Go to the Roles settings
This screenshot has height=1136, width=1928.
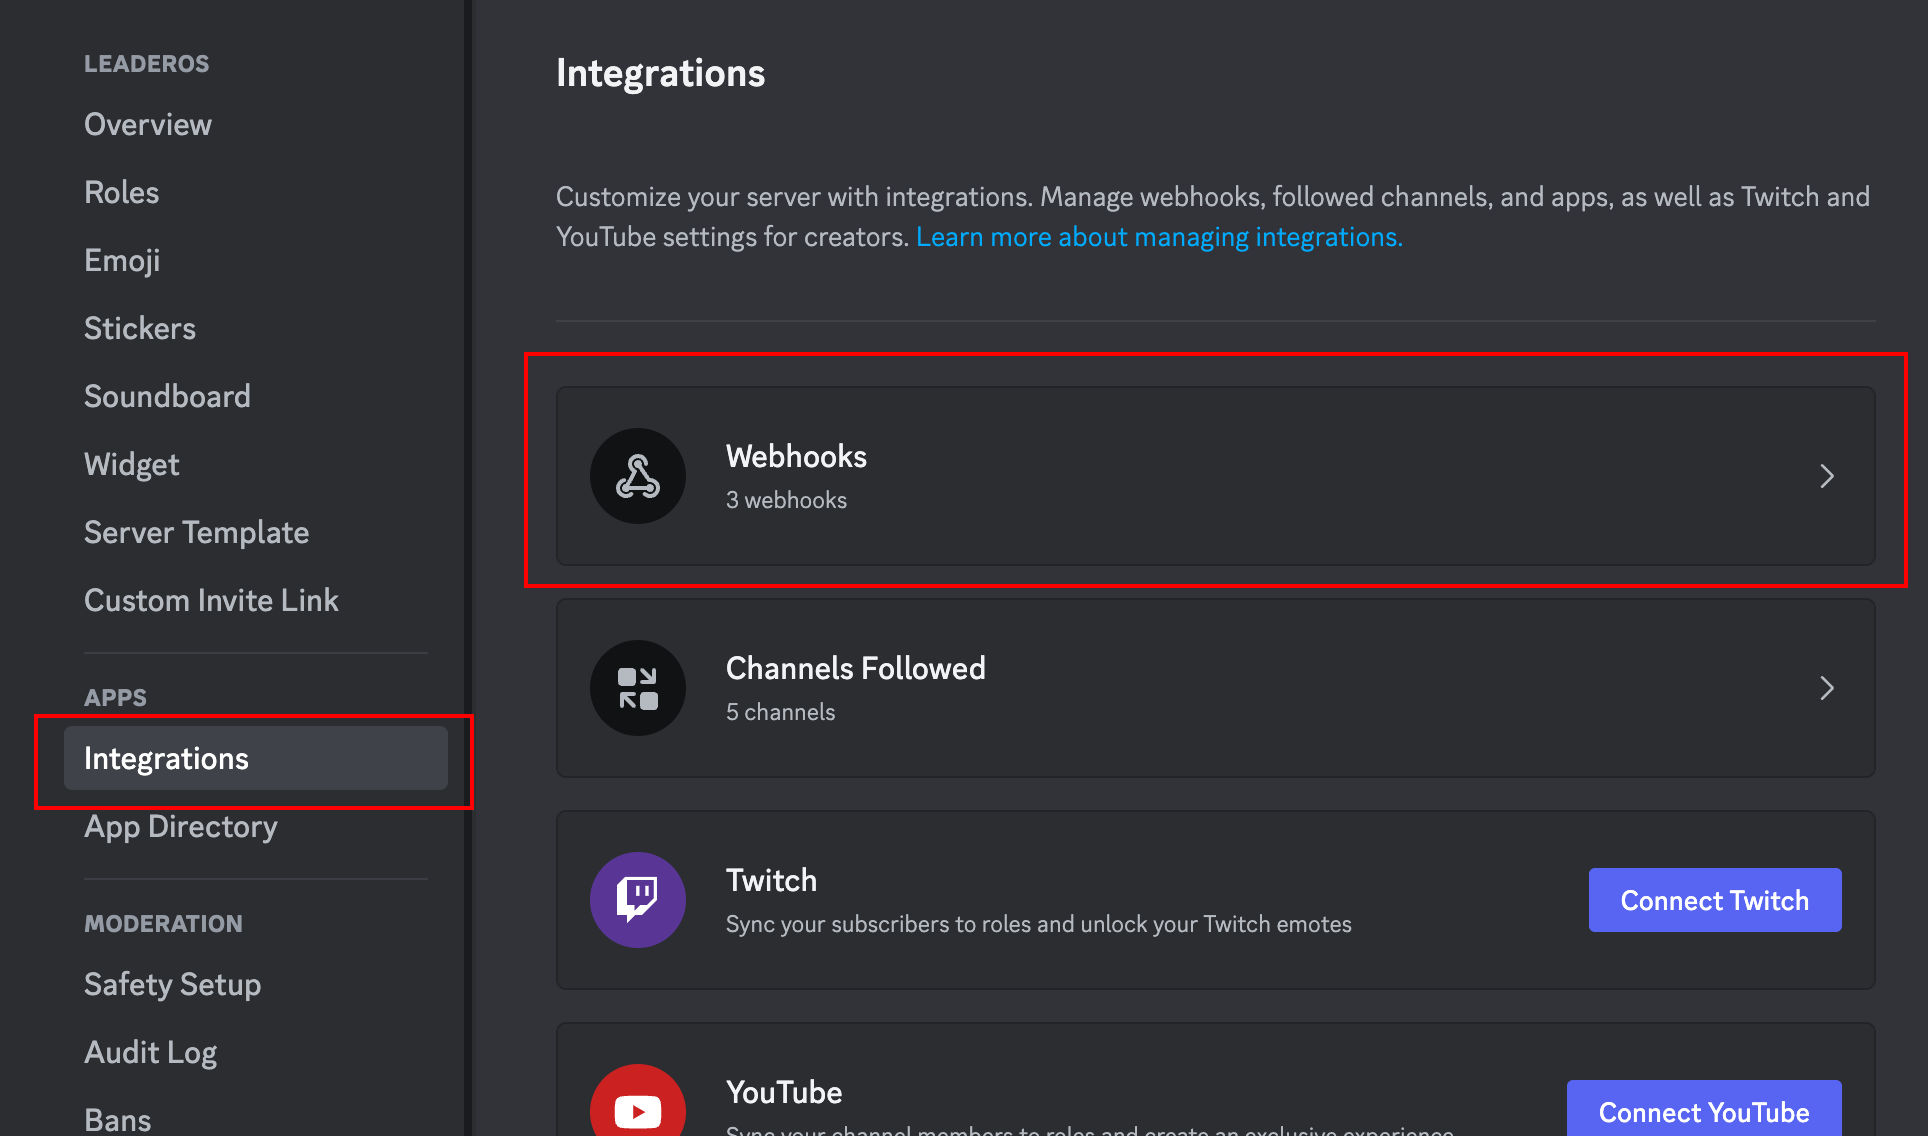pos(122,193)
